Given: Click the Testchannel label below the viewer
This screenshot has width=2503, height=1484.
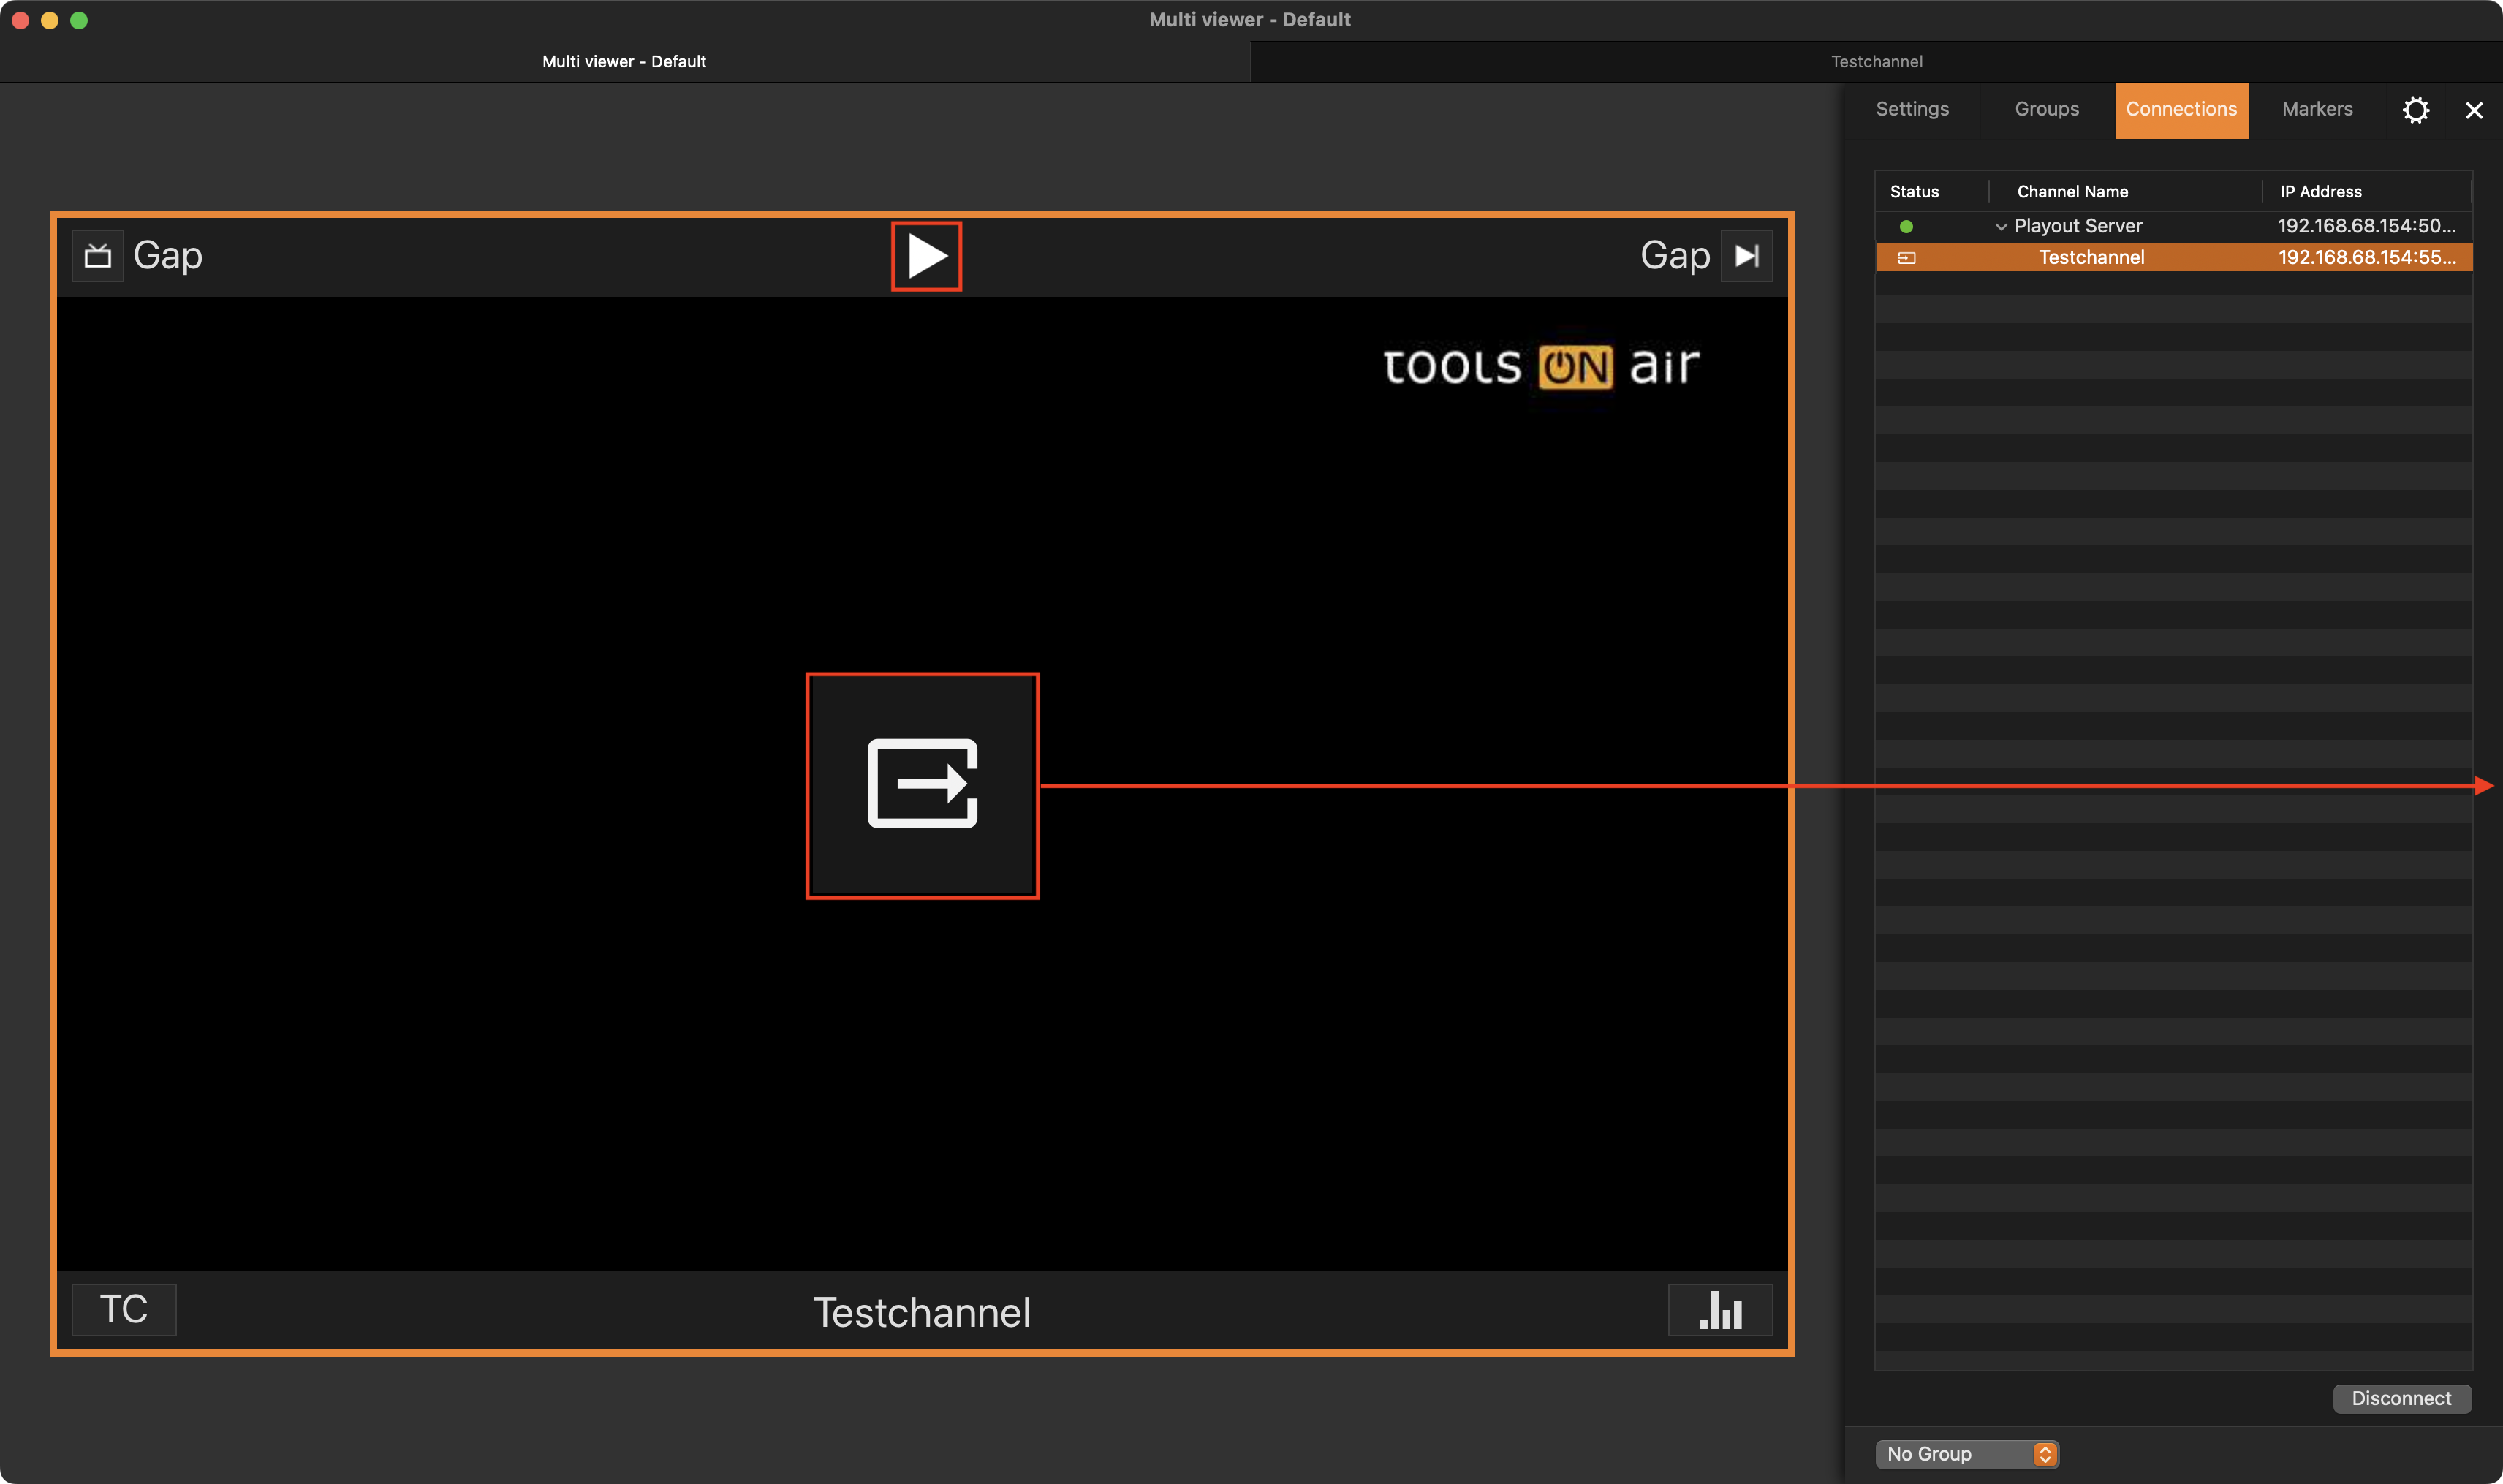Looking at the screenshot, I should tap(921, 1312).
